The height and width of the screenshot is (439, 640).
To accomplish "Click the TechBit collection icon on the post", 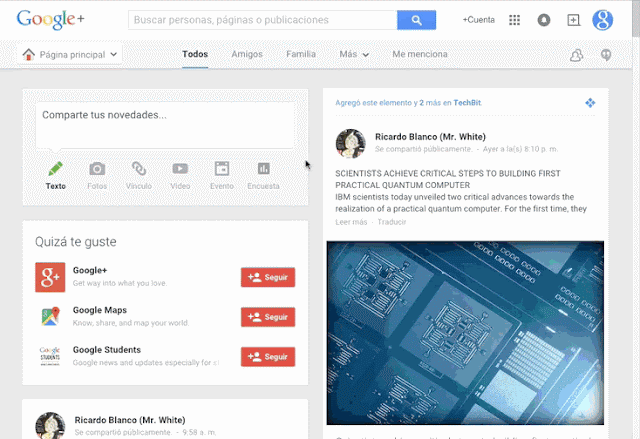I will [590, 103].
